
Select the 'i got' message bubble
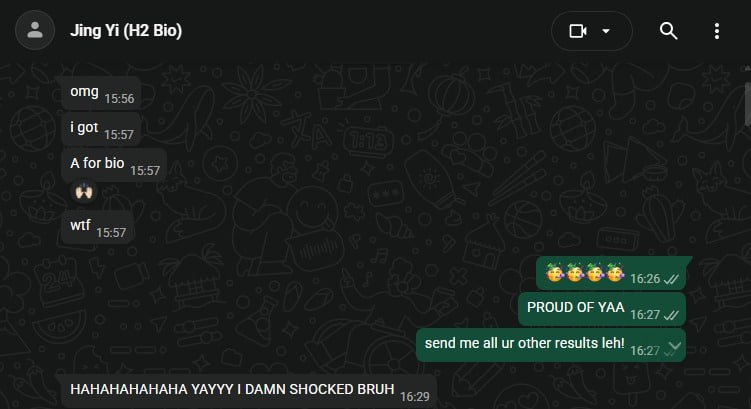(x=102, y=128)
